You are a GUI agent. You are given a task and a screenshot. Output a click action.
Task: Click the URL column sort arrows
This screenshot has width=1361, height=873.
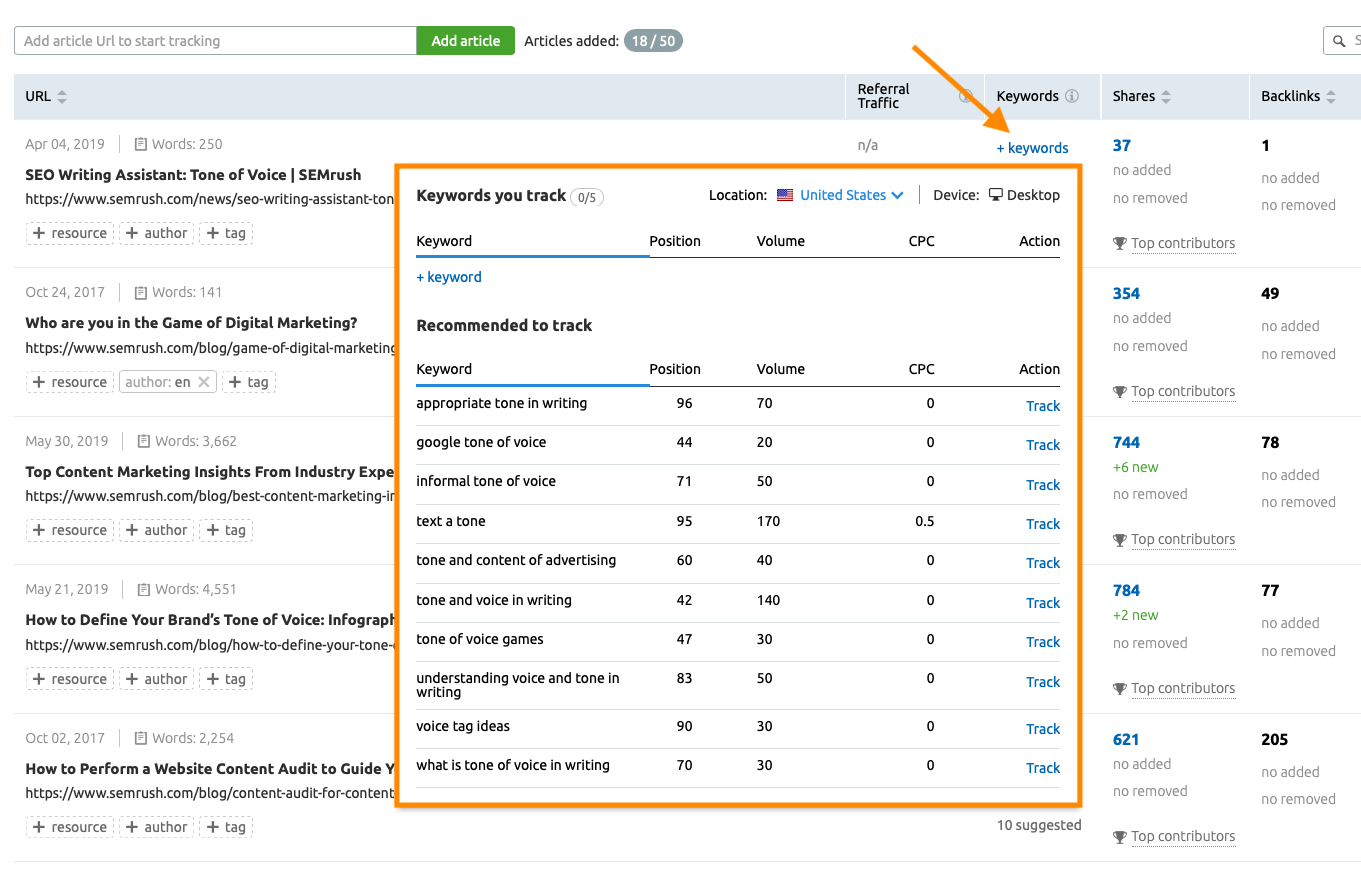[x=61, y=96]
